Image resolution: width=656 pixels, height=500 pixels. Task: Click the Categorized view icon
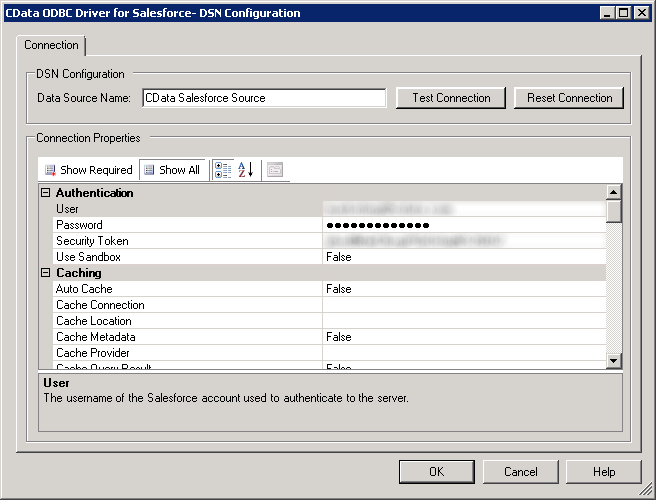point(223,170)
